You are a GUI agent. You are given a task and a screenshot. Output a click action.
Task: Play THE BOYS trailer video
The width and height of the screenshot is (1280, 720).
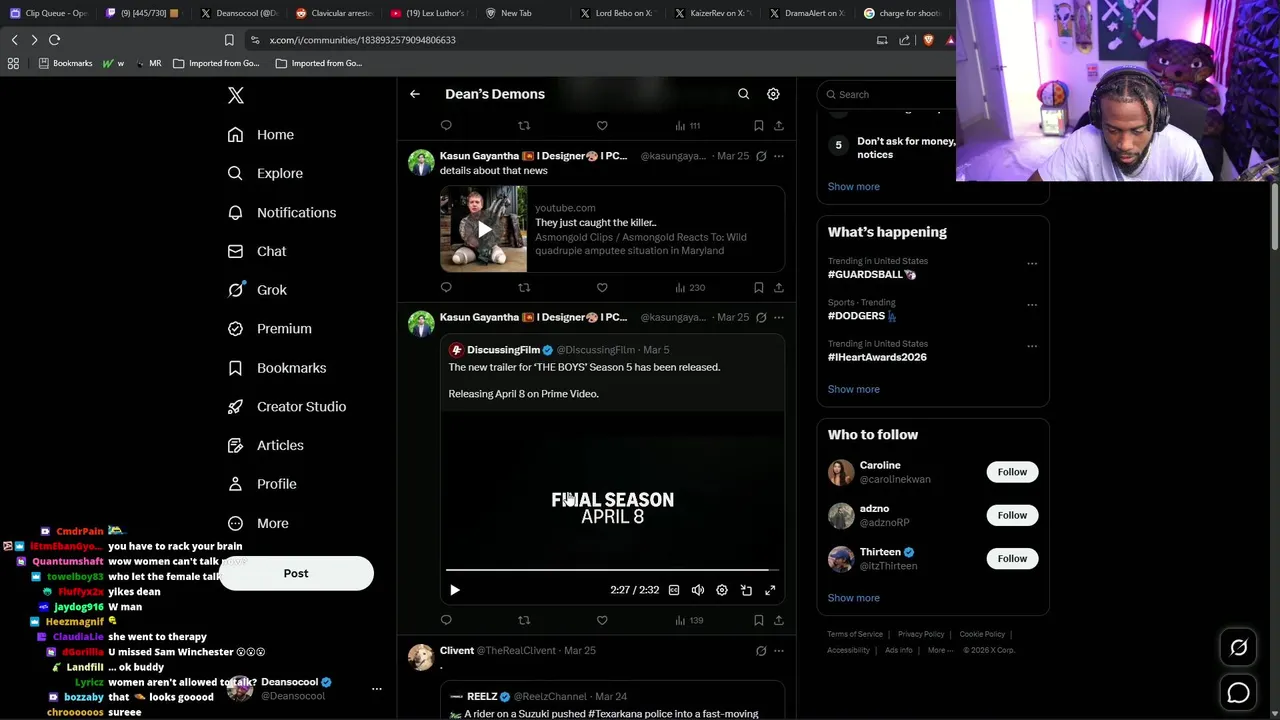click(455, 590)
